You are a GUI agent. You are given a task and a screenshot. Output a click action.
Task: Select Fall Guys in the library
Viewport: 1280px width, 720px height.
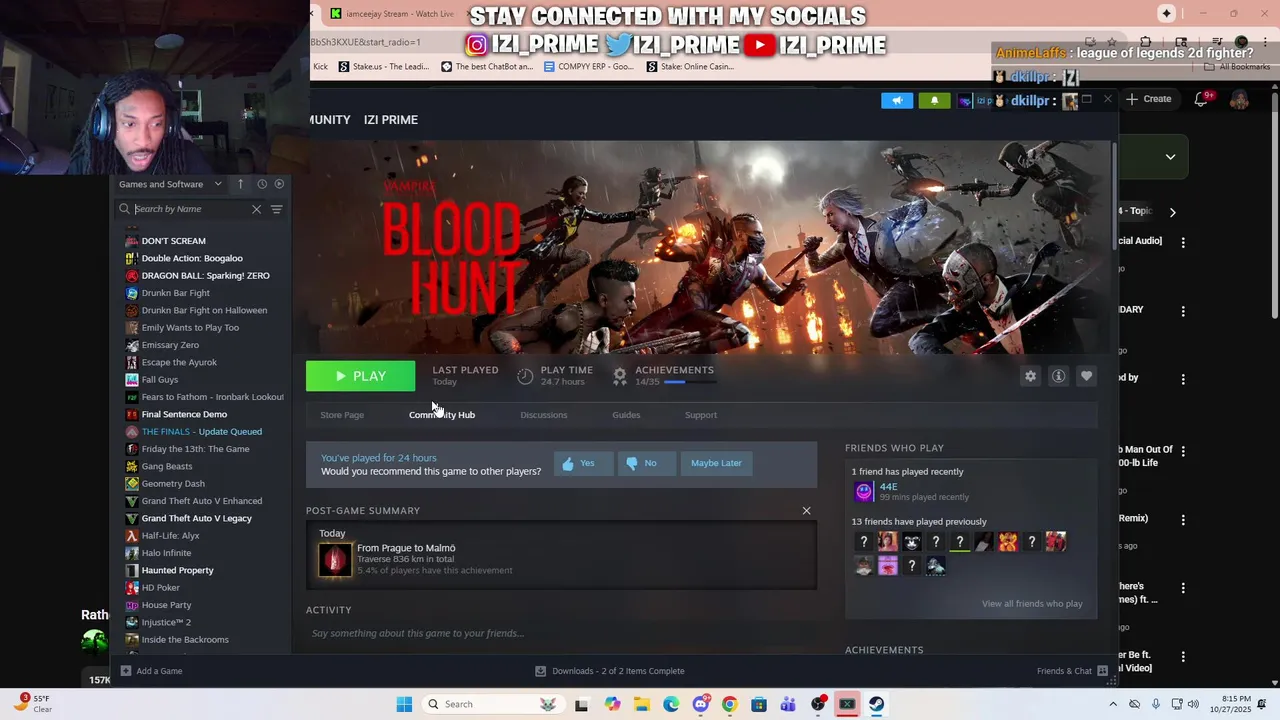point(160,380)
